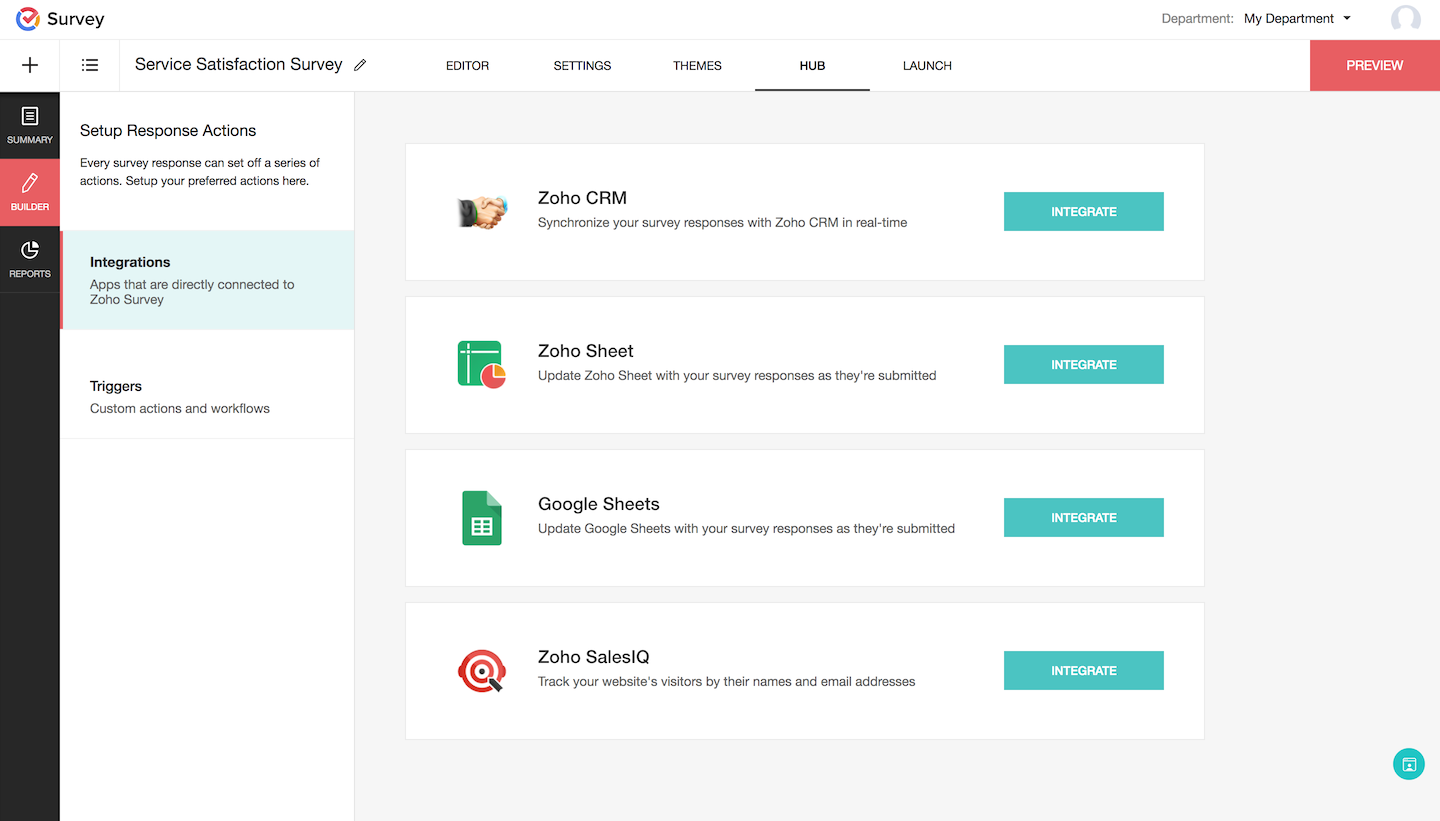Click the Google Sheets heading

coord(599,504)
